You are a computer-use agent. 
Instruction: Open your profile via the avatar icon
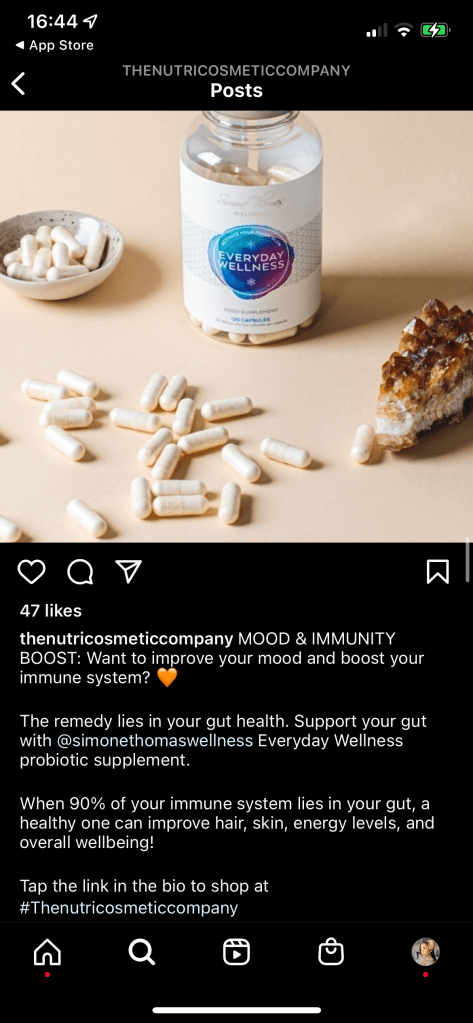tap(425, 952)
